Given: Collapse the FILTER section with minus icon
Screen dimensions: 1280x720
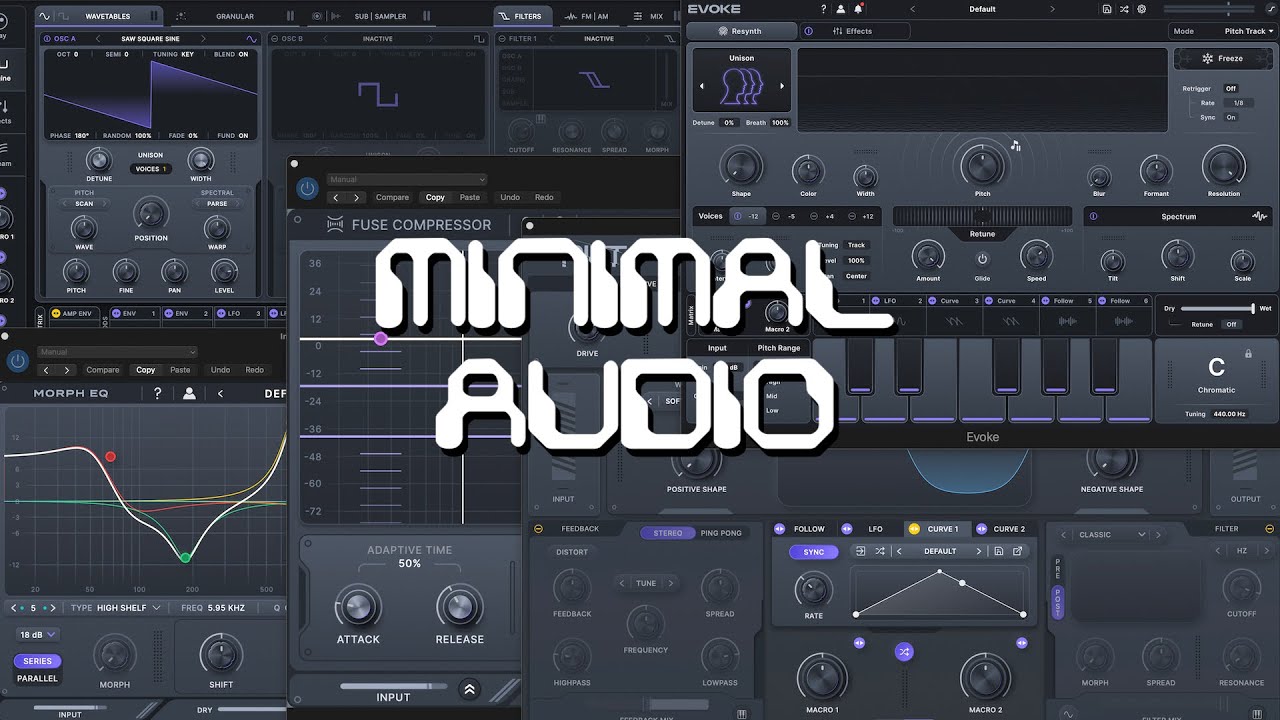Looking at the screenshot, I should point(1270,529).
